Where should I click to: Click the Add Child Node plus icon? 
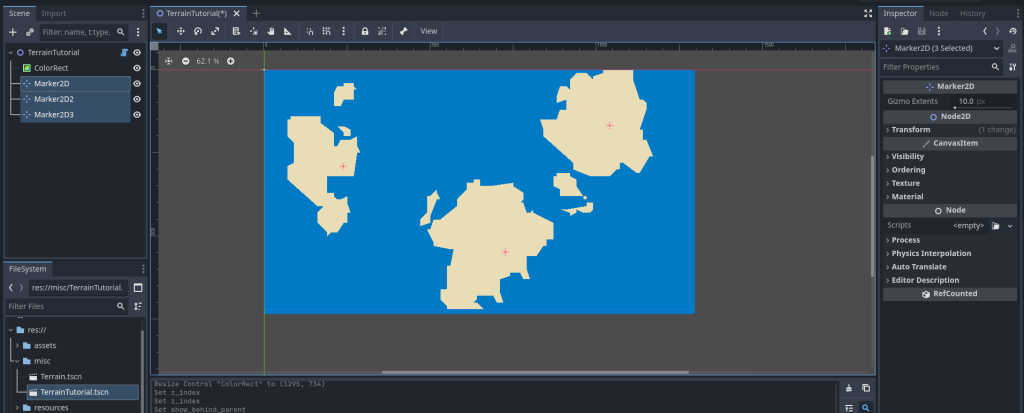(x=13, y=32)
